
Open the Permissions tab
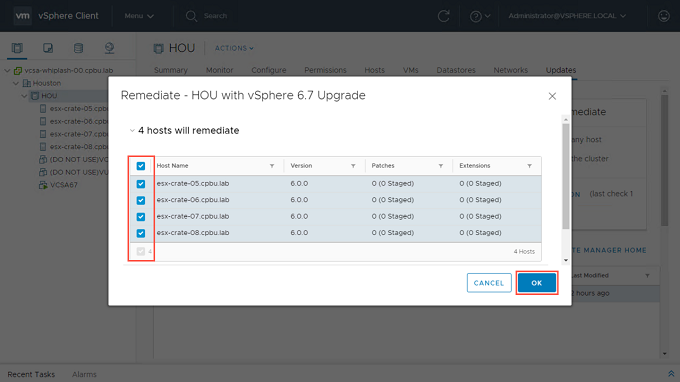click(x=325, y=70)
